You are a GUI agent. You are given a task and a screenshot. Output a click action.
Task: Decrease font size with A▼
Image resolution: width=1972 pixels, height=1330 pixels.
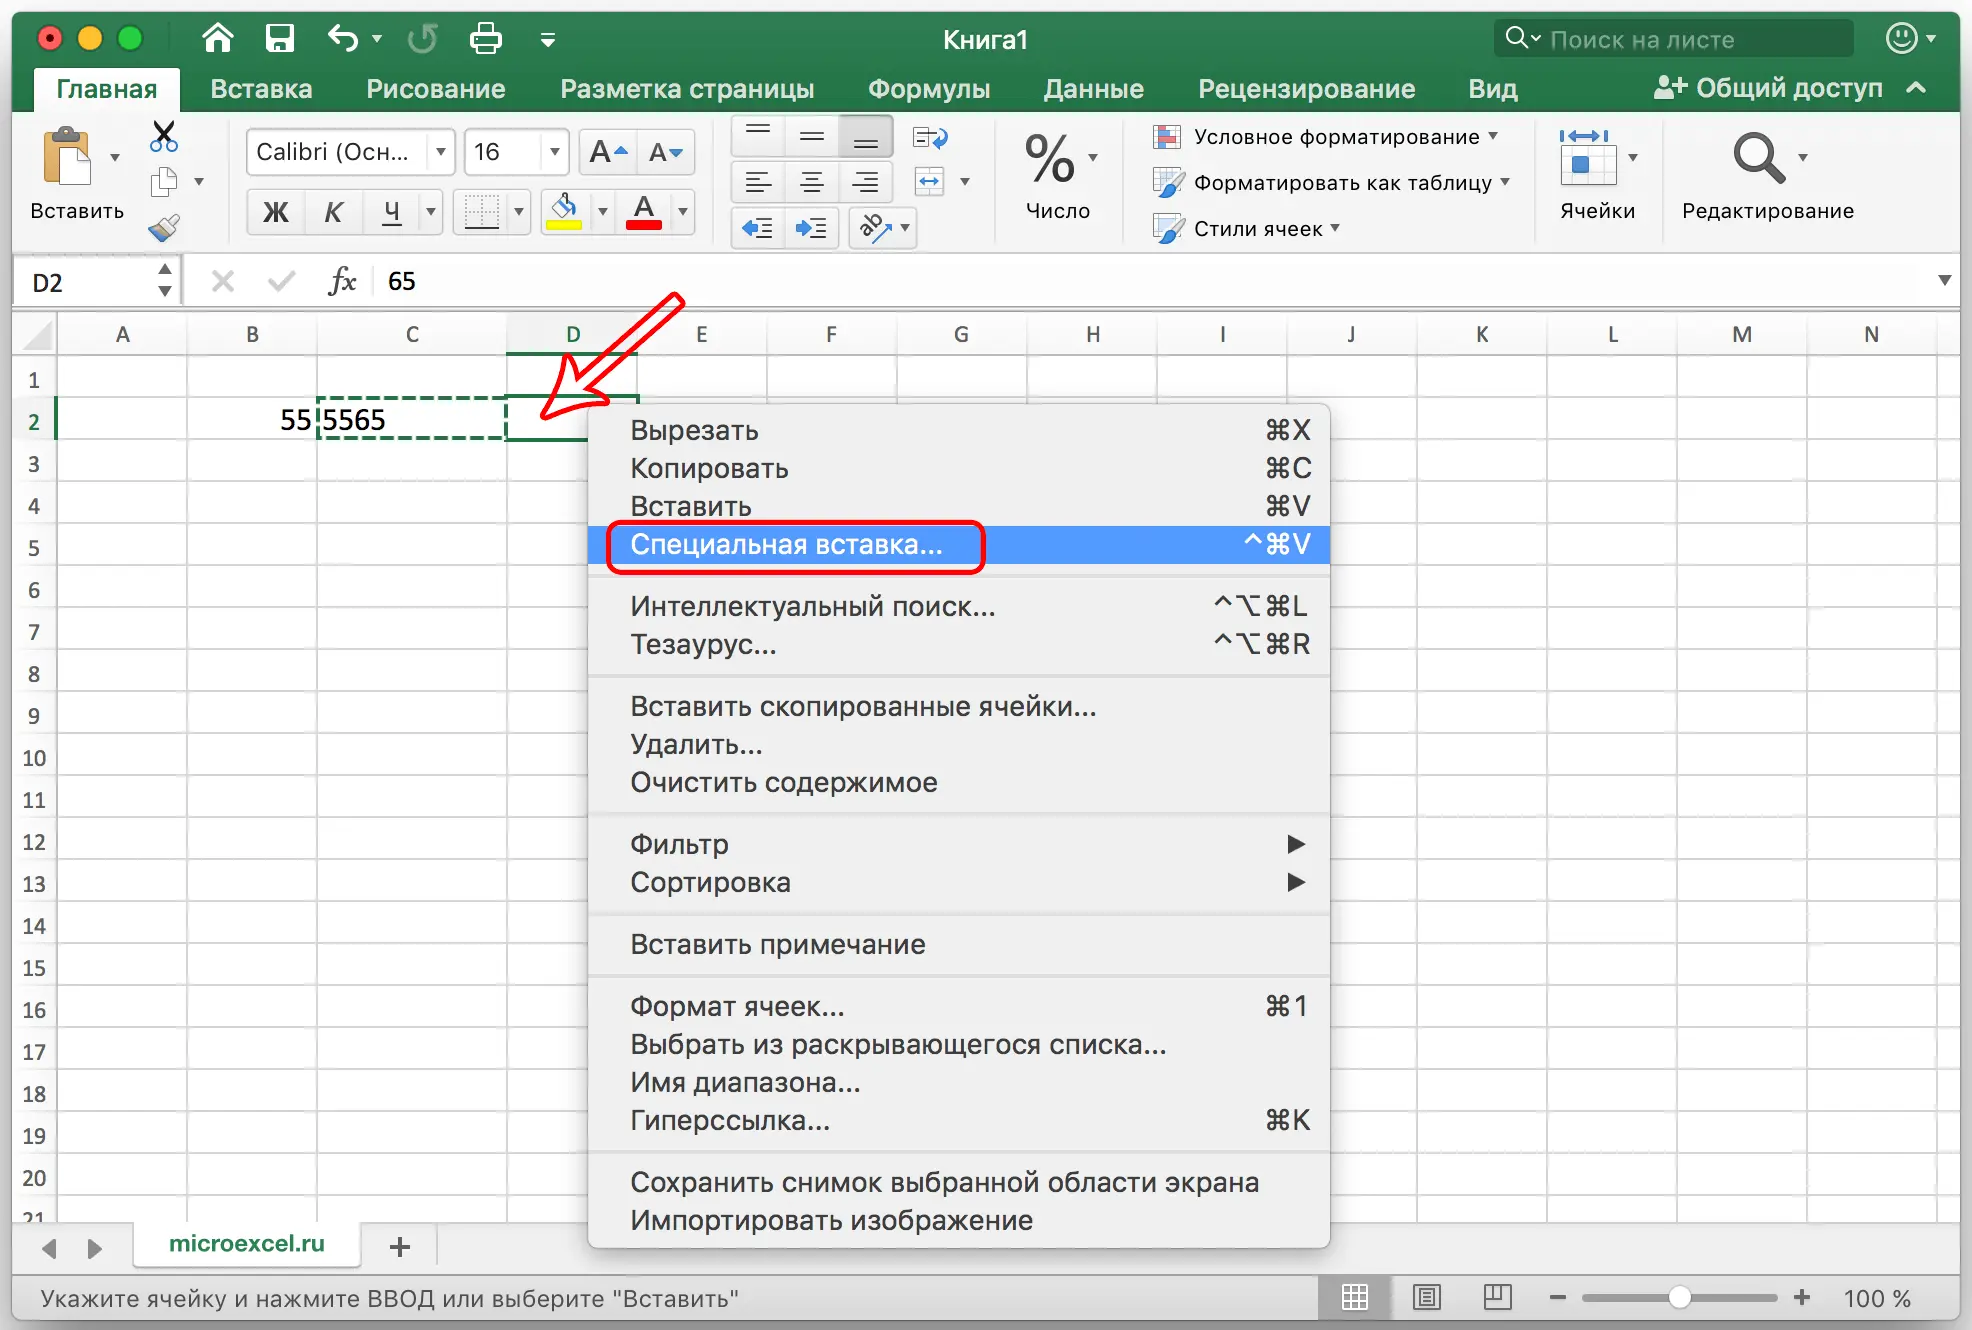(666, 152)
